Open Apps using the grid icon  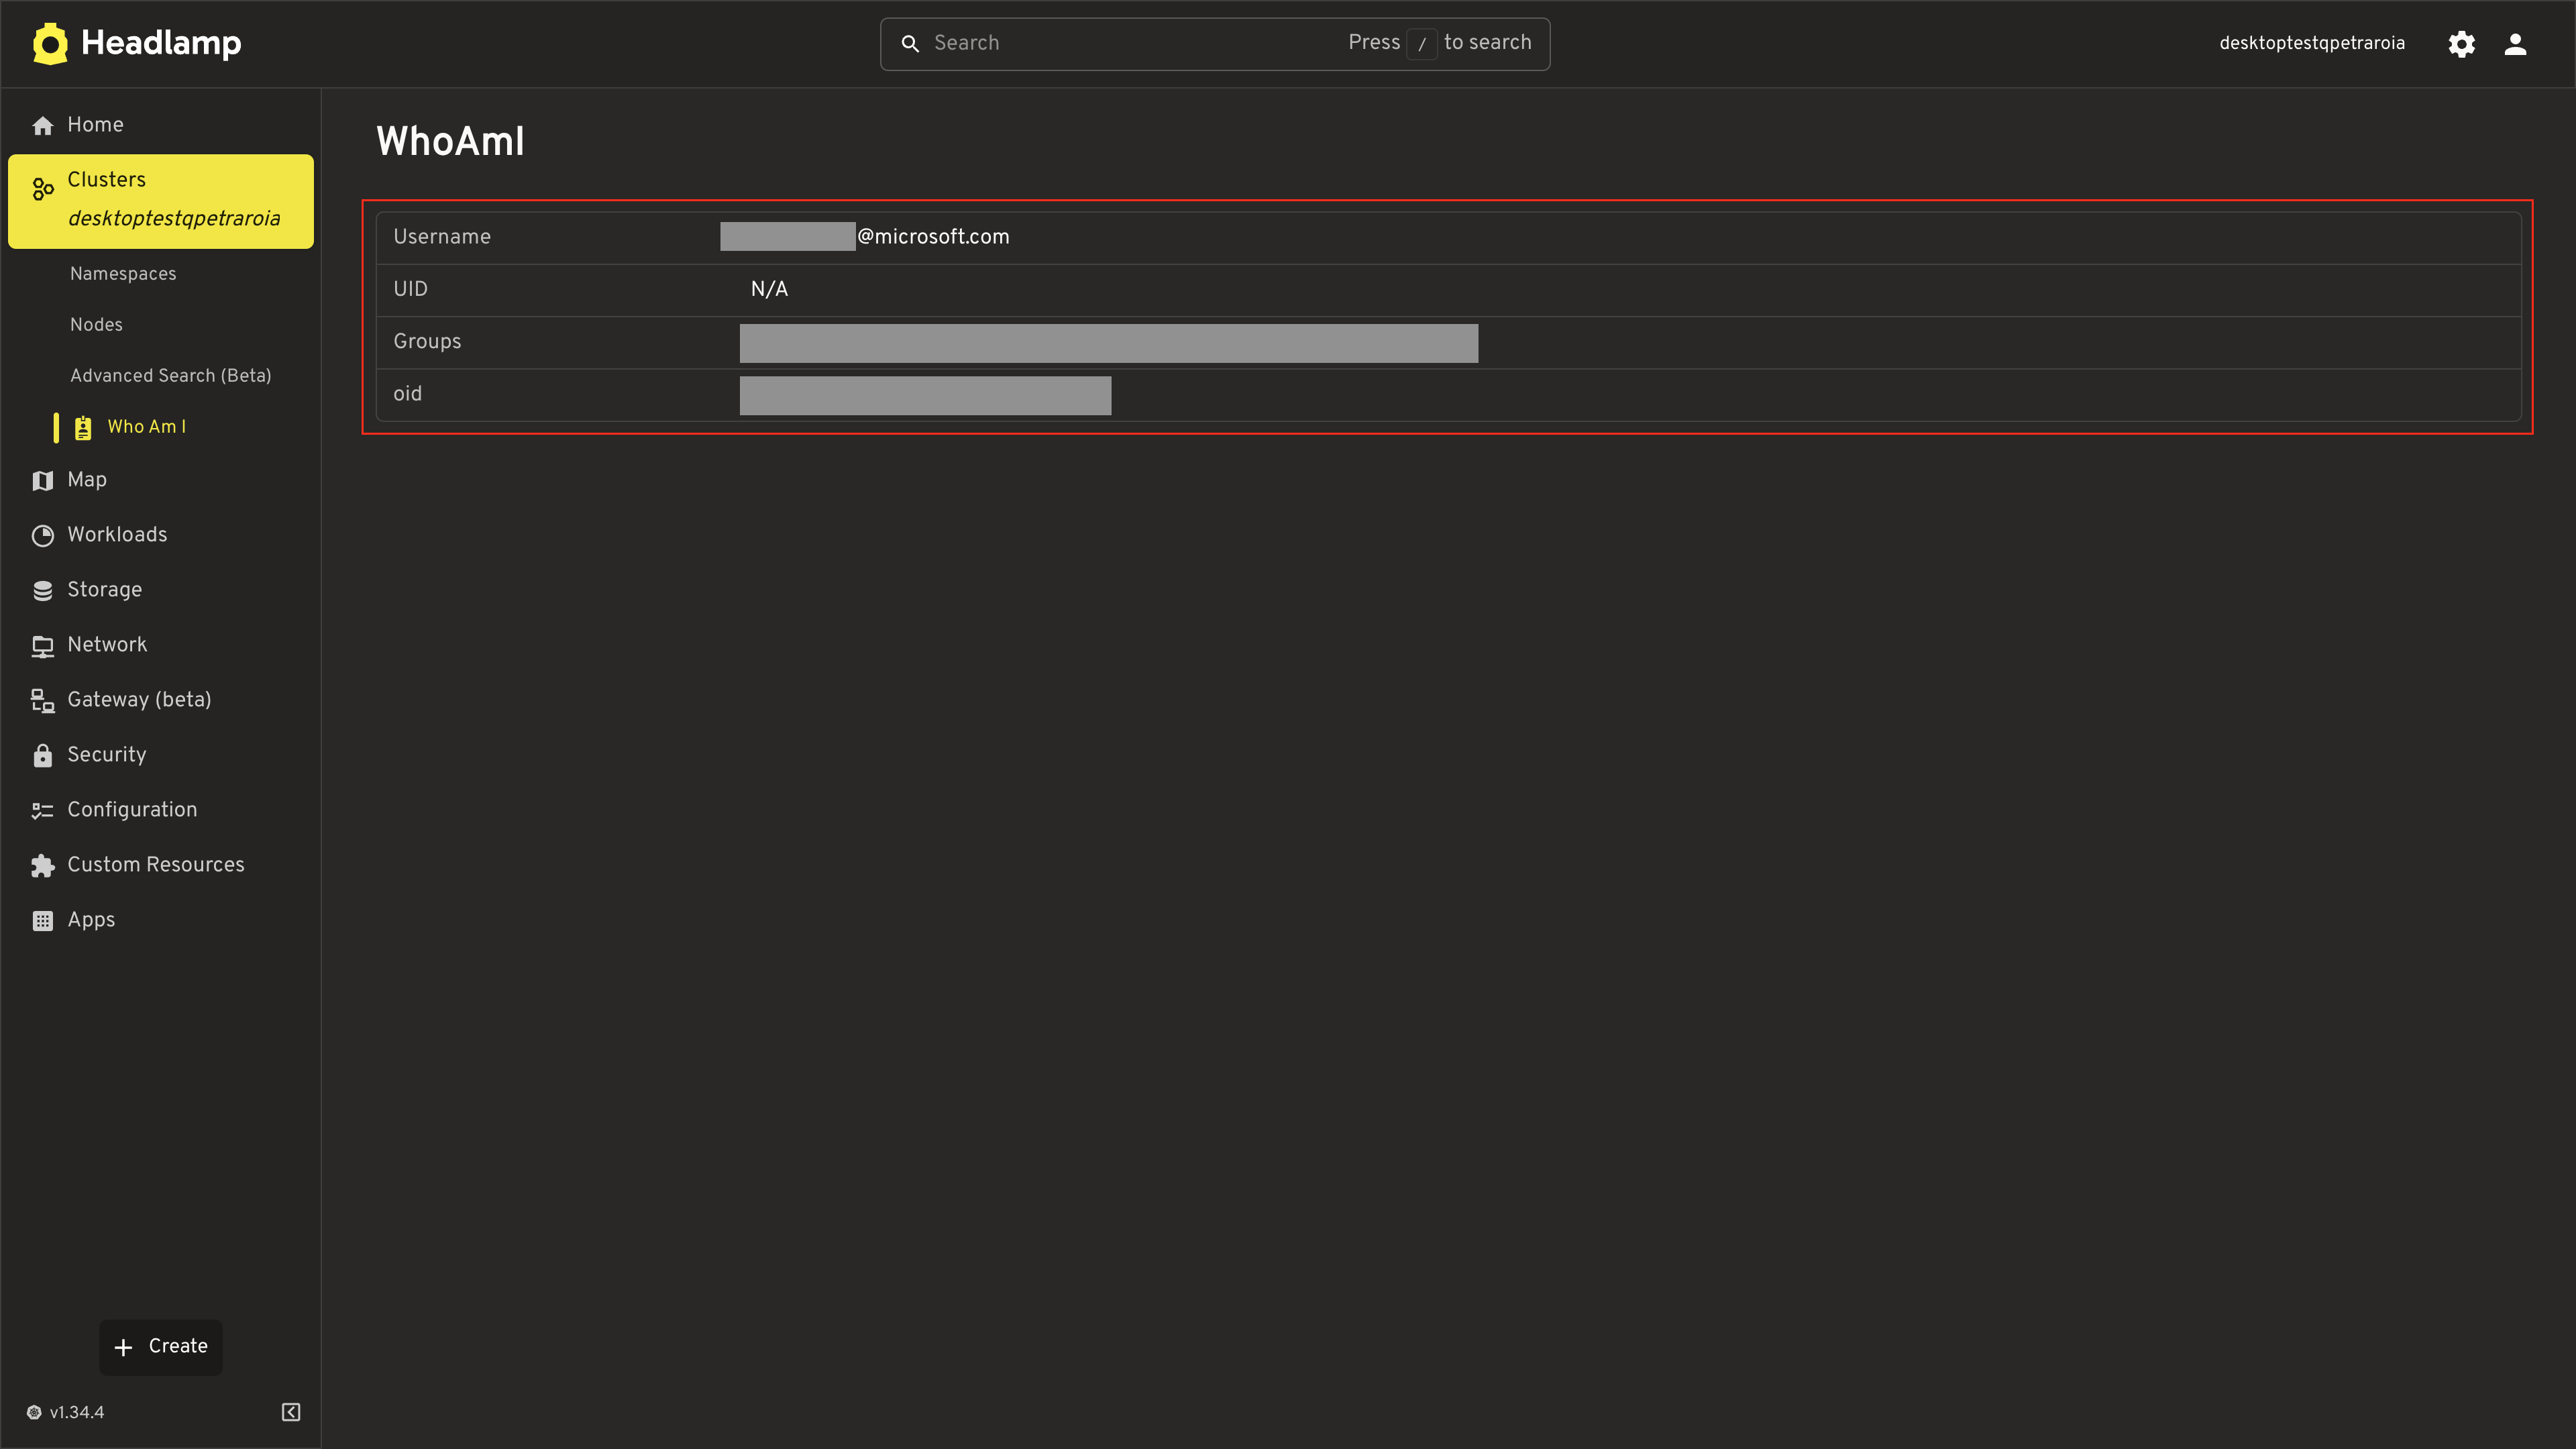point(42,920)
